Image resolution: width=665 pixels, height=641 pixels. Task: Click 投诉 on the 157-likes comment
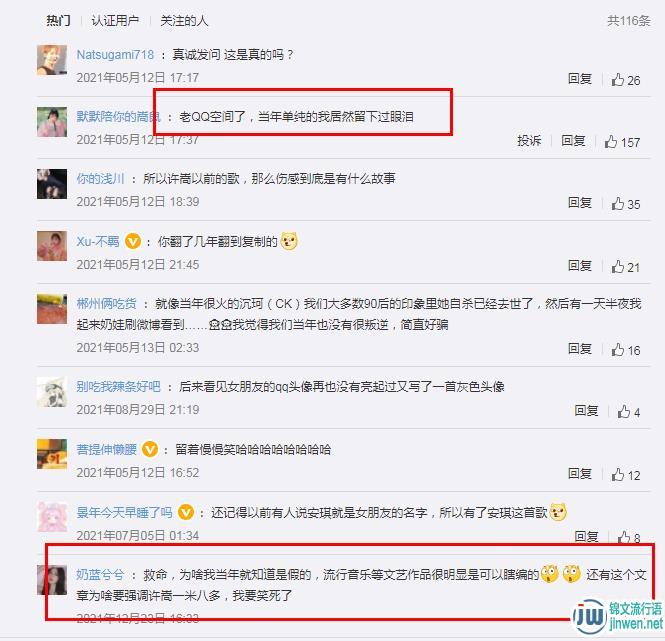tap(529, 140)
